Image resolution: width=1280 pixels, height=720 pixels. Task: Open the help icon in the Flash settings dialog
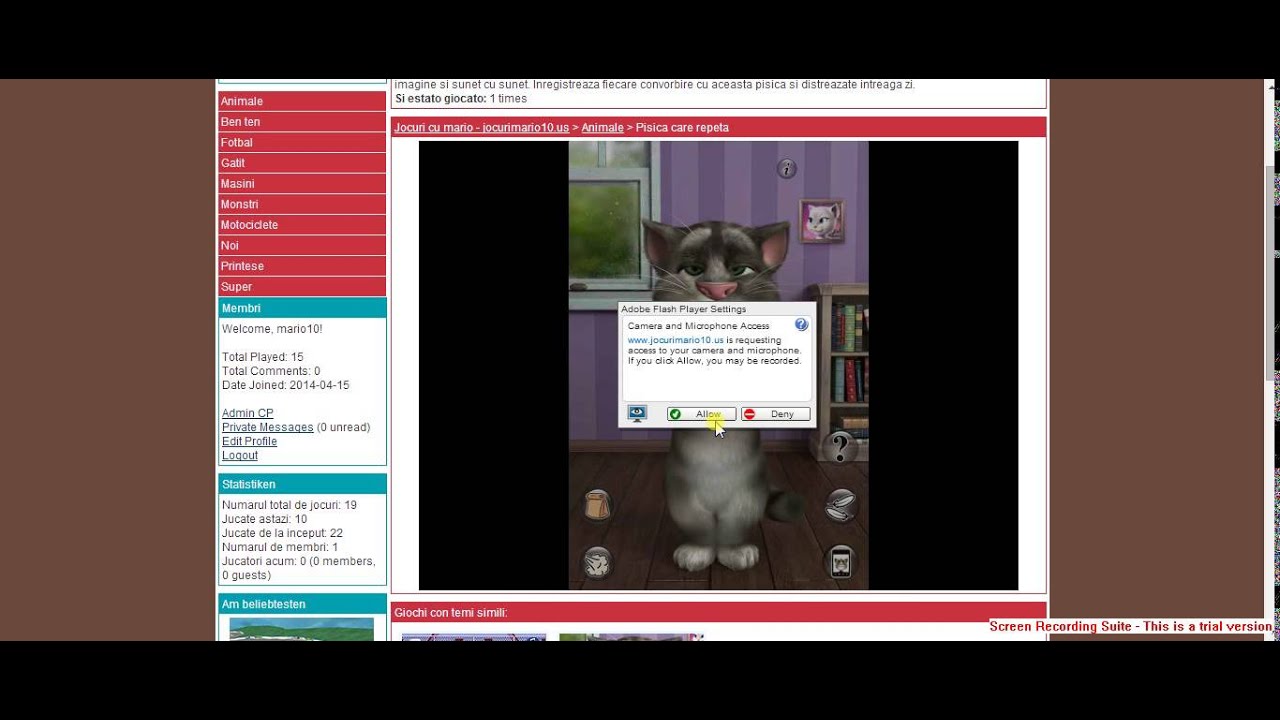coord(801,325)
